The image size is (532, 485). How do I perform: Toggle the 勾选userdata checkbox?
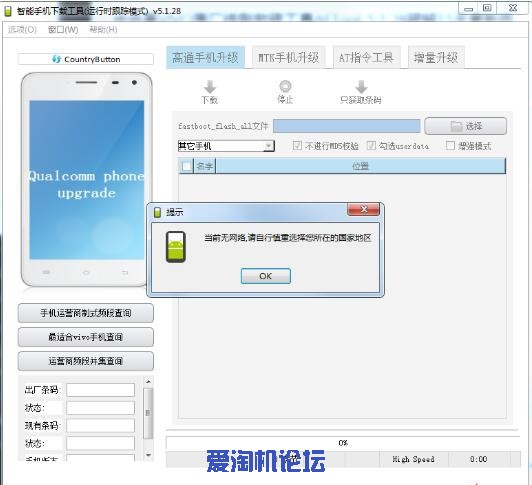(x=371, y=146)
